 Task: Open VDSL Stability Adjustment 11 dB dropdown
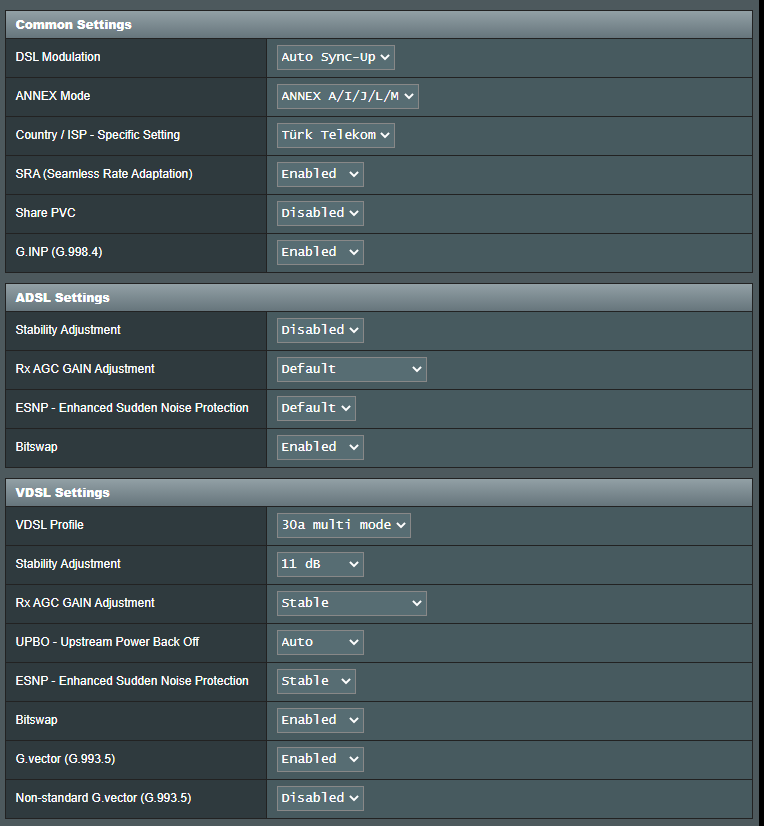[x=320, y=564]
